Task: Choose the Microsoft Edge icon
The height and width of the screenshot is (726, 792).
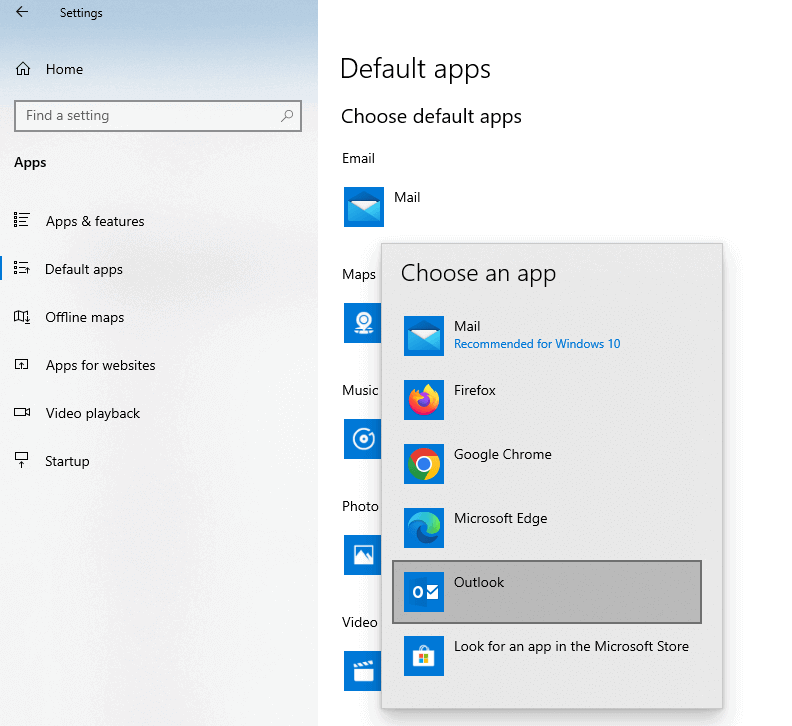Action: coord(424,528)
